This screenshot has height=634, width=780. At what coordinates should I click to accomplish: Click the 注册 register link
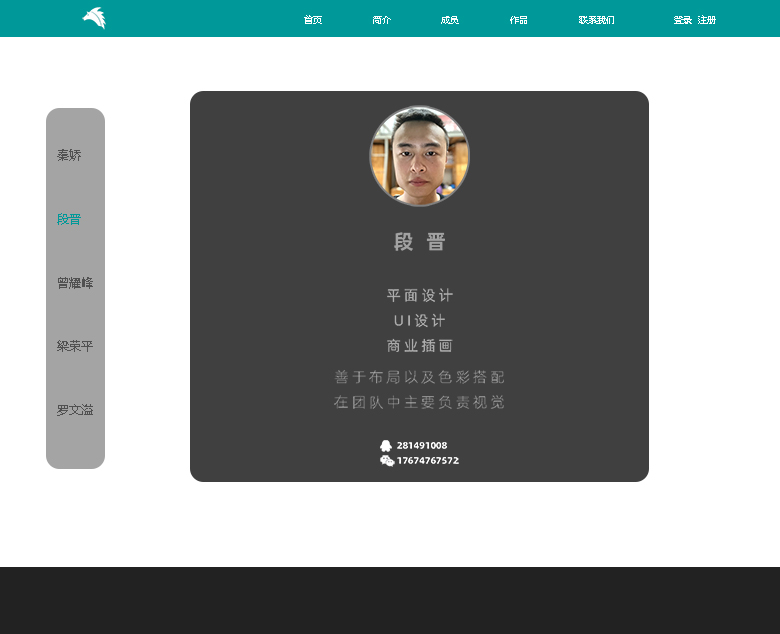tap(707, 20)
